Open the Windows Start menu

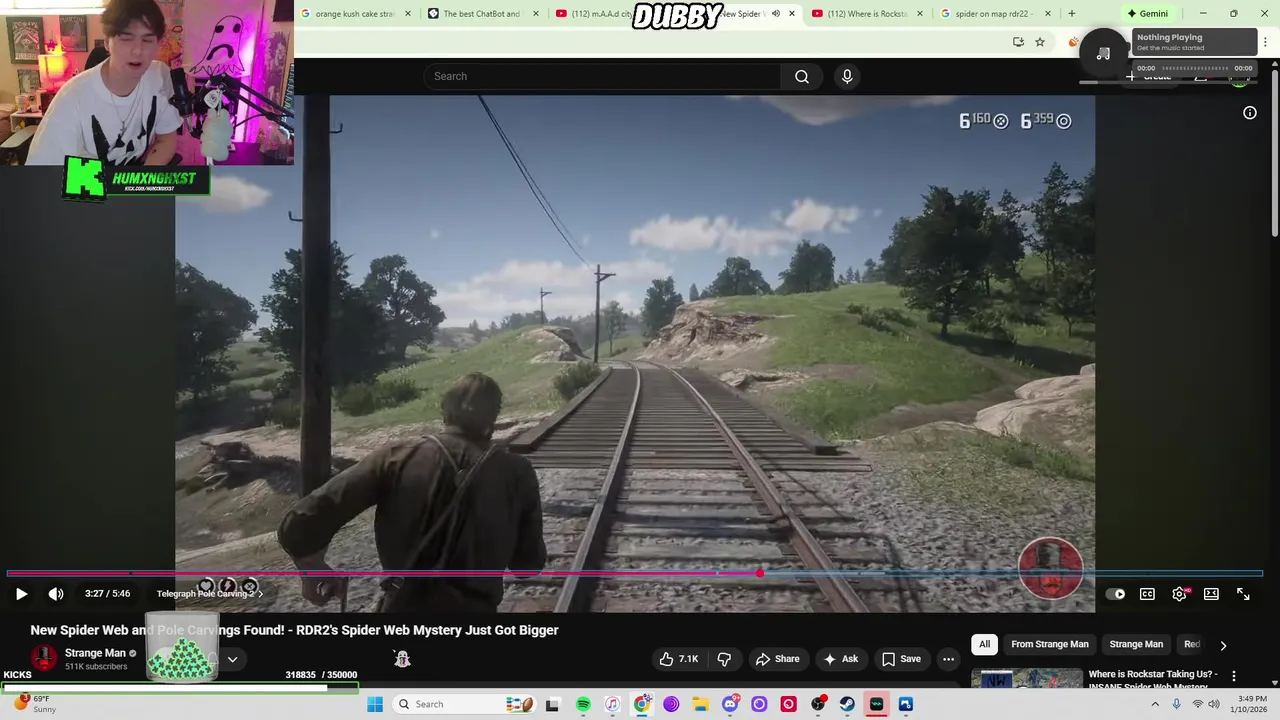tap(375, 704)
